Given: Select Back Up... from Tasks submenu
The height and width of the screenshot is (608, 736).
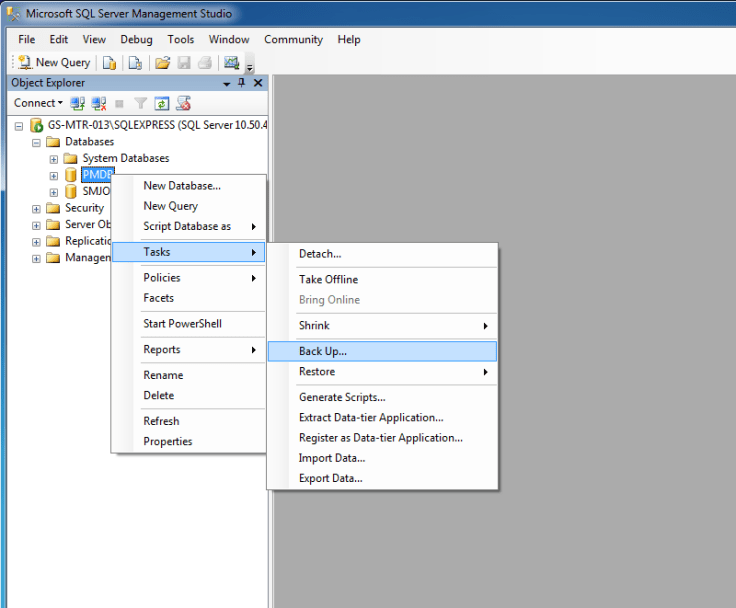Looking at the screenshot, I should pyautogui.click(x=322, y=351).
